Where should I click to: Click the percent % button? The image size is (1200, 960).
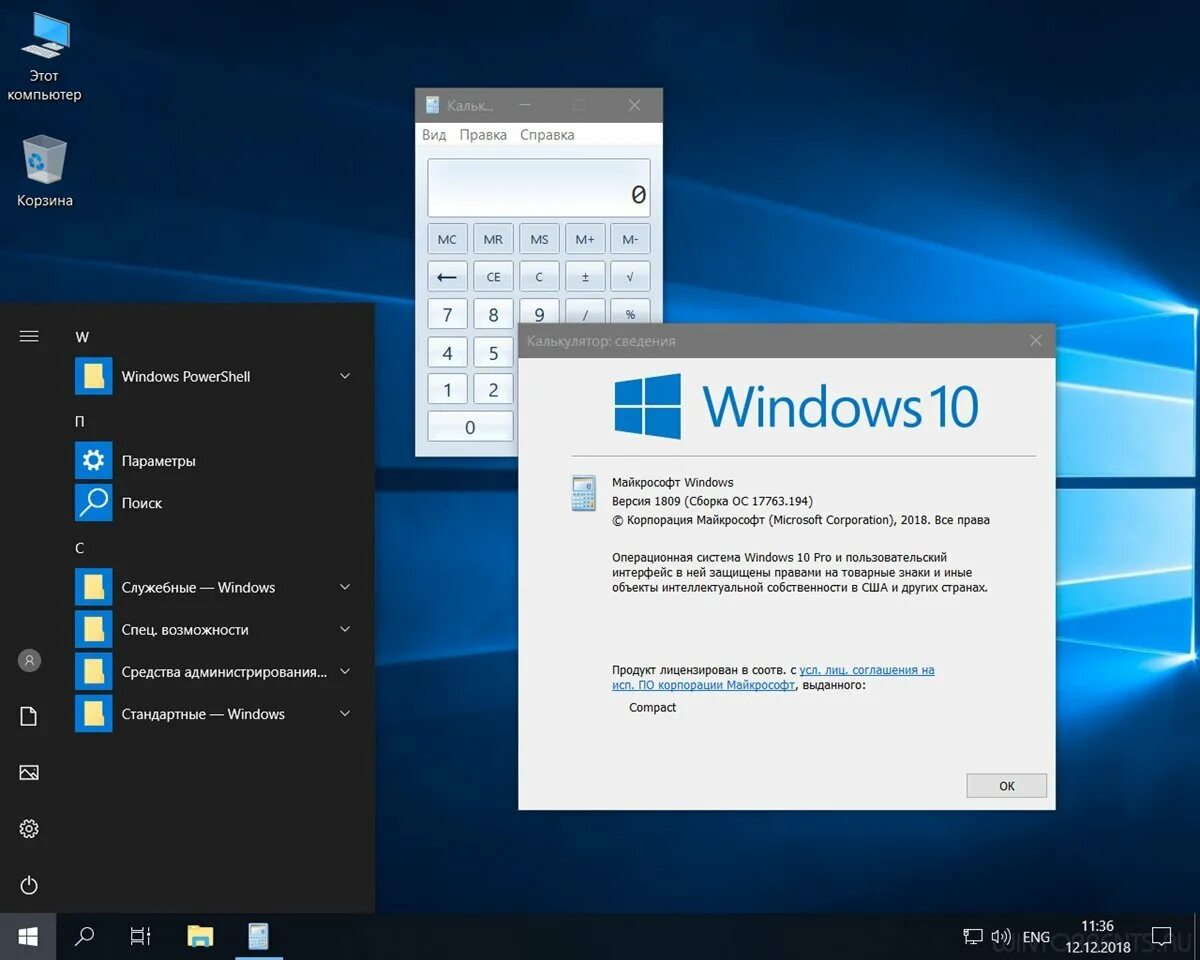[x=630, y=312]
